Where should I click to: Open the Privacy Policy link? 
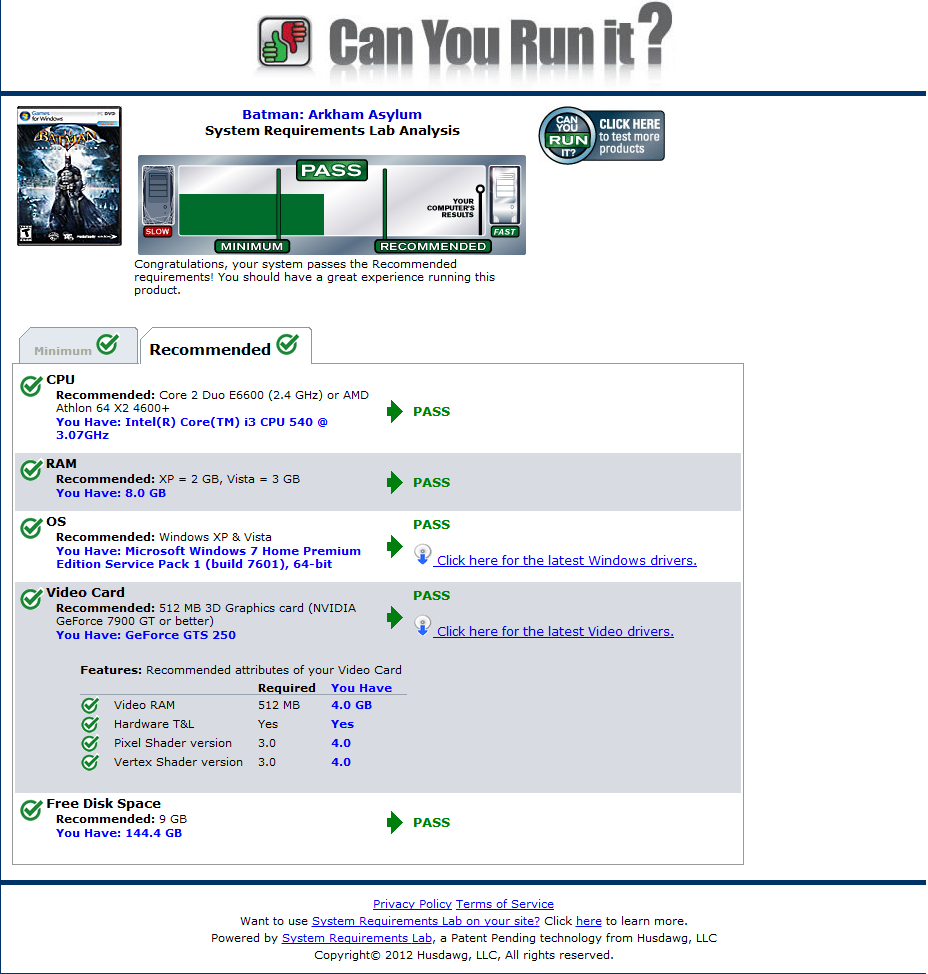412,904
